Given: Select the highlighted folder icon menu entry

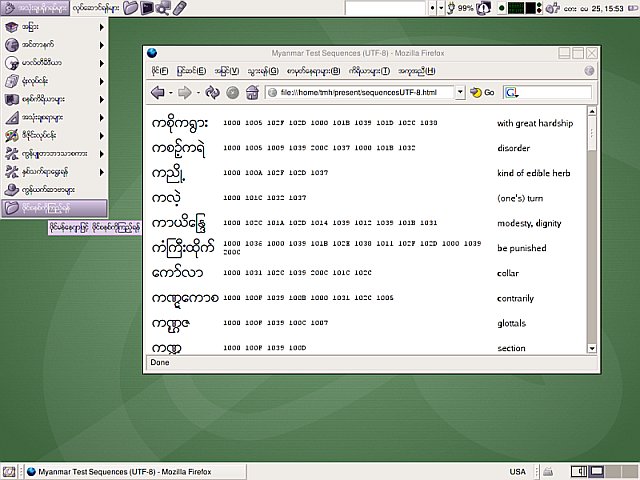Looking at the screenshot, I should [52, 208].
